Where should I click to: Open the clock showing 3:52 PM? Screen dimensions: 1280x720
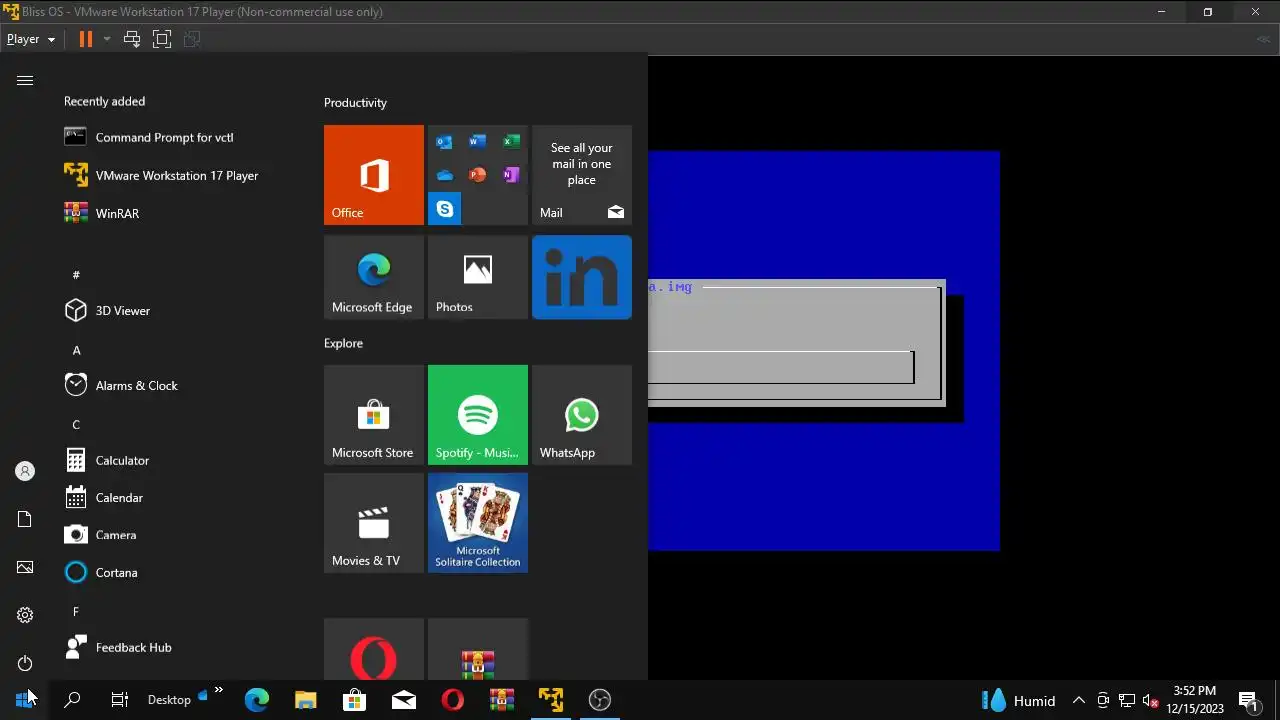pyautogui.click(x=1195, y=700)
